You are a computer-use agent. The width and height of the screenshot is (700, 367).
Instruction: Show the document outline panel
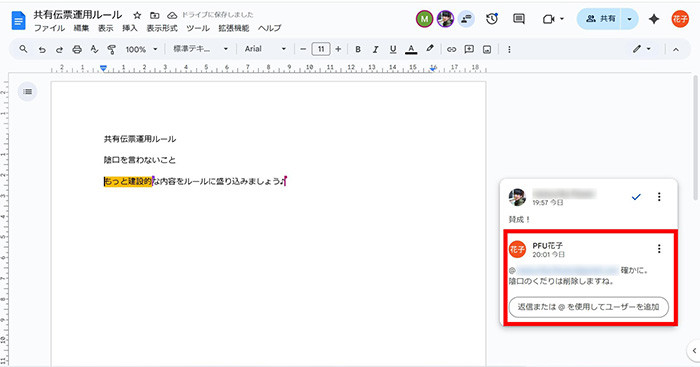(x=27, y=92)
